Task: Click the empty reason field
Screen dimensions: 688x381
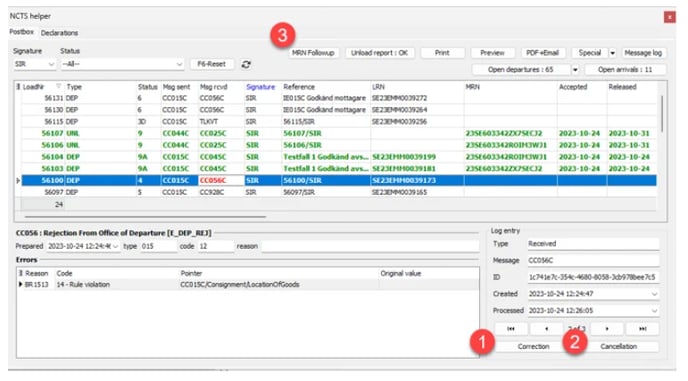Action: 370,246
